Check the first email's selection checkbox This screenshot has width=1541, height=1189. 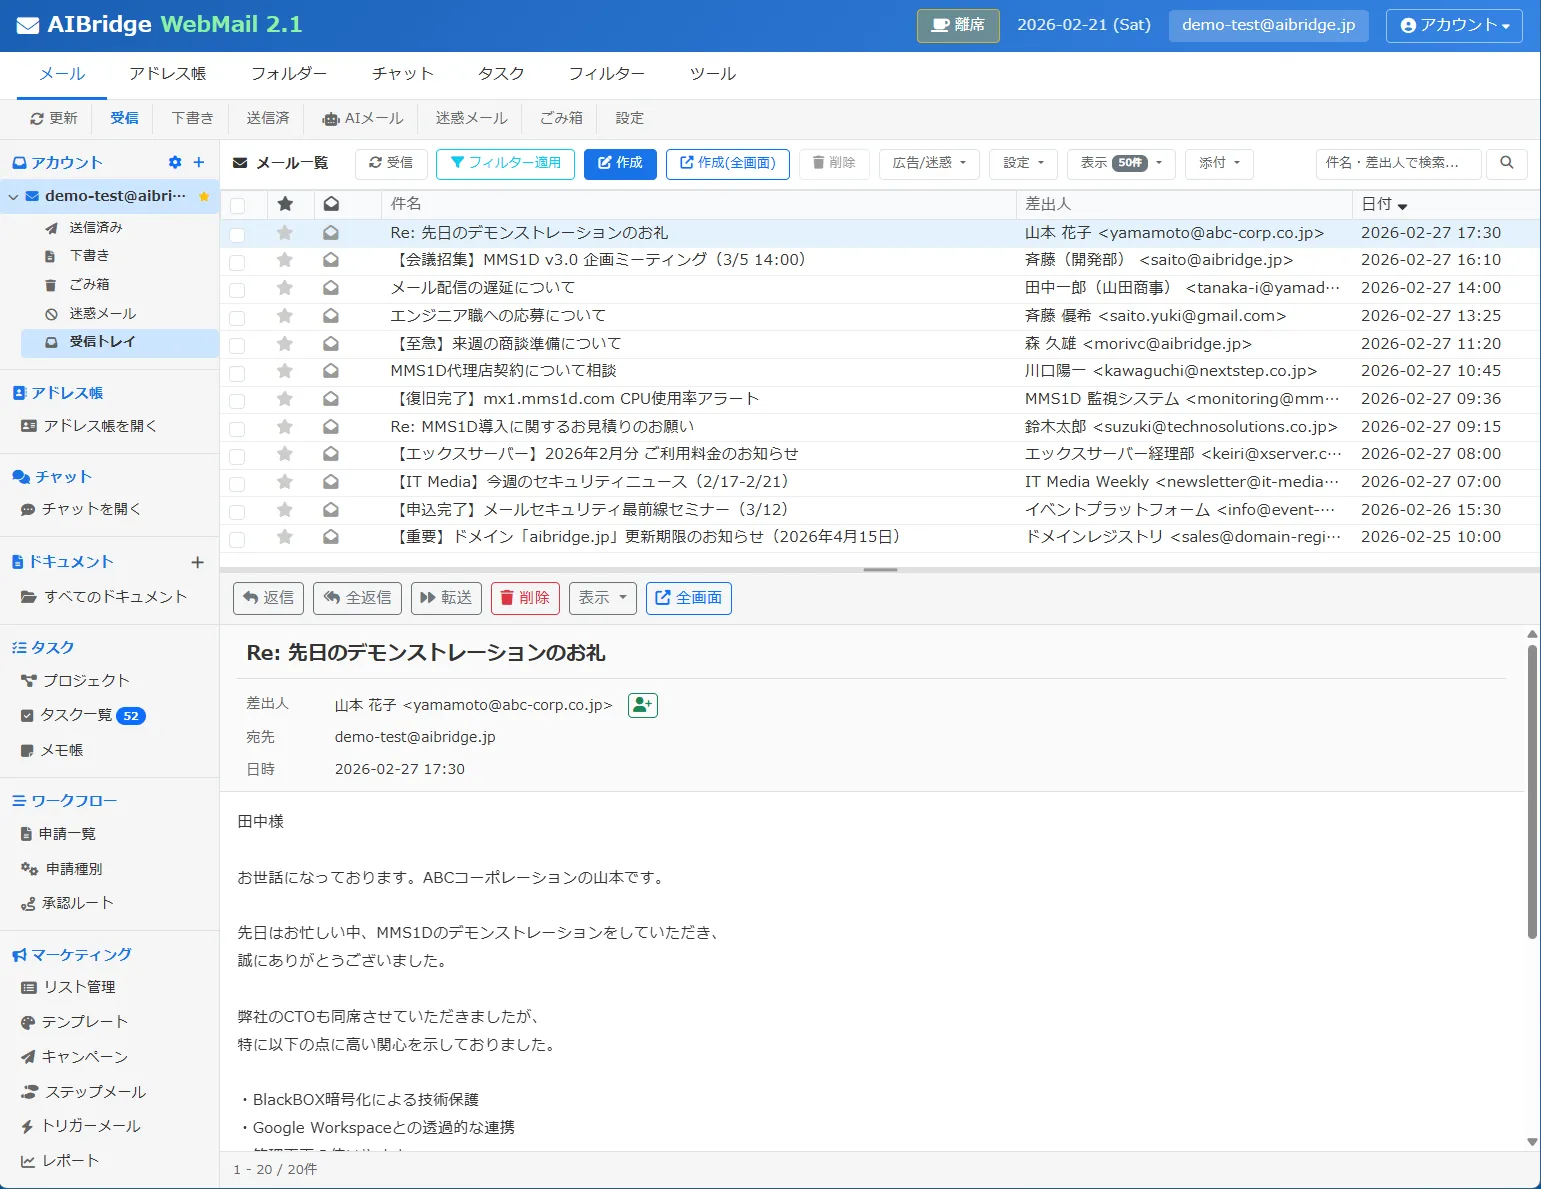coord(237,232)
